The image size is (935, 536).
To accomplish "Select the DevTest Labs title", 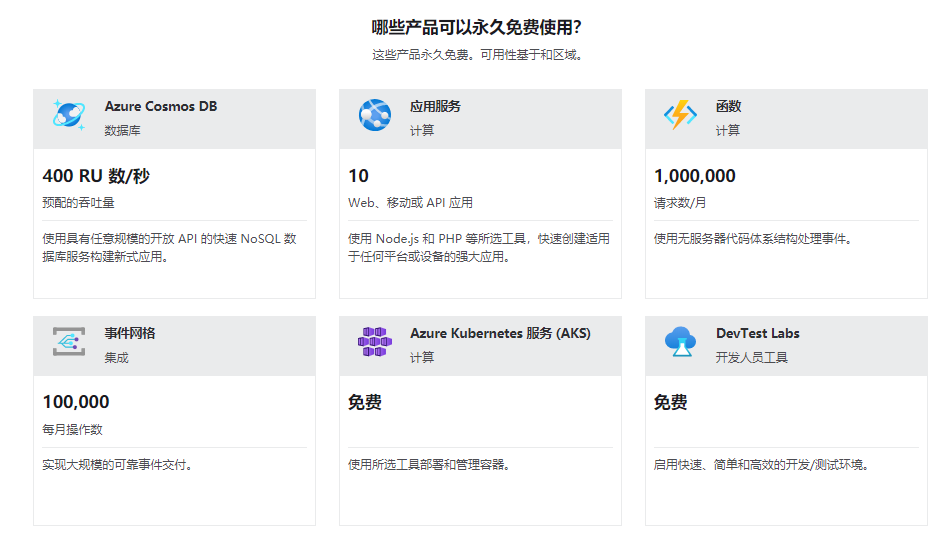I will click(757, 333).
